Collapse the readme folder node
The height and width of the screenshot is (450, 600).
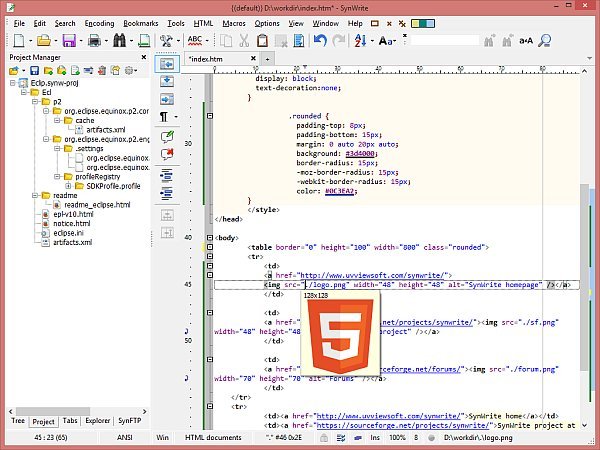[35, 195]
